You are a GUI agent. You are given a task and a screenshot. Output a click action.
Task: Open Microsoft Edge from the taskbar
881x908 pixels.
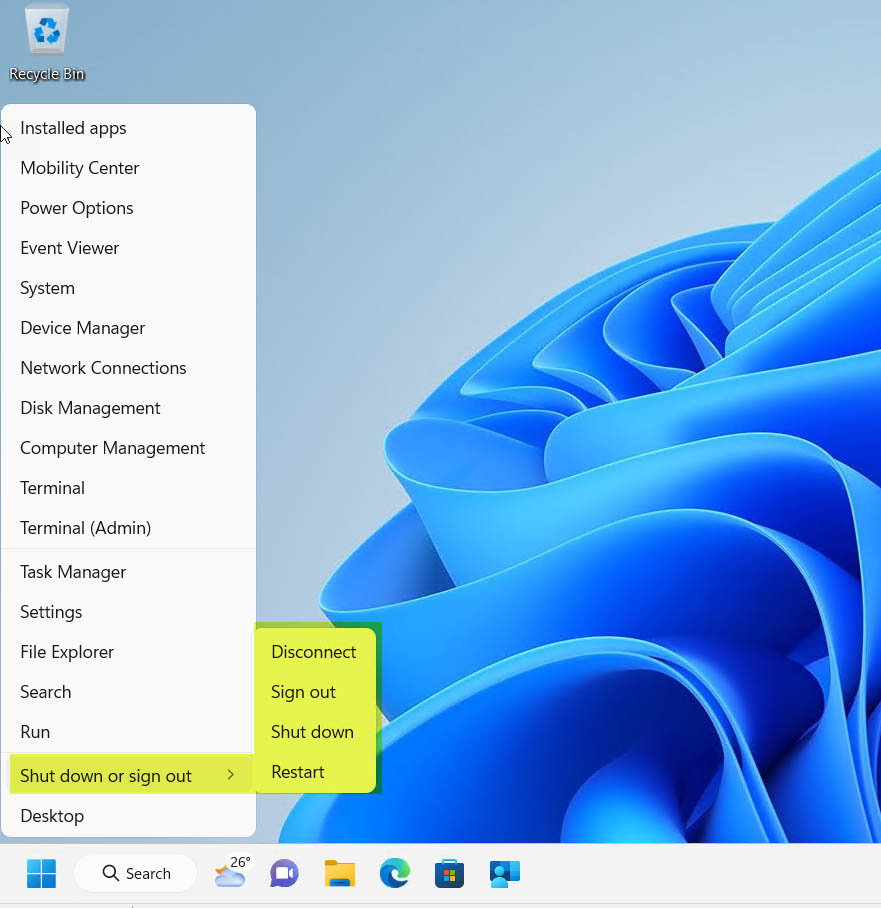394,873
